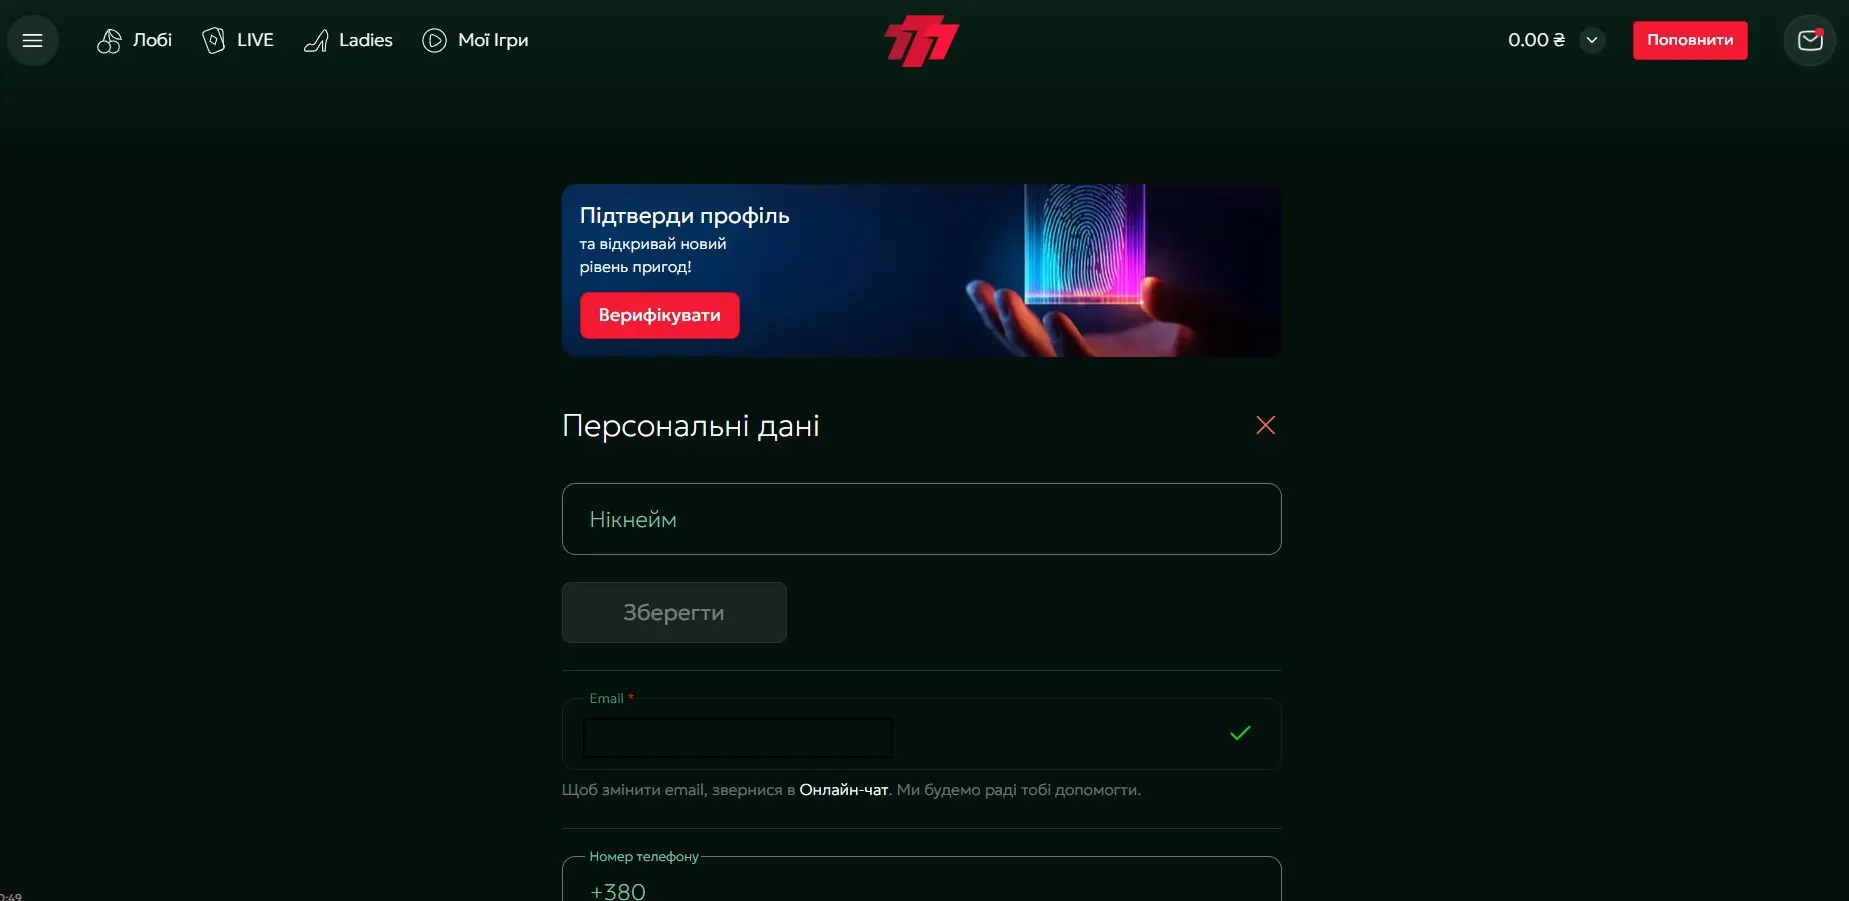The height and width of the screenshot is (901, 1849).
Task: Open the mail notifications icon
Action: (x=1810, y=40)
